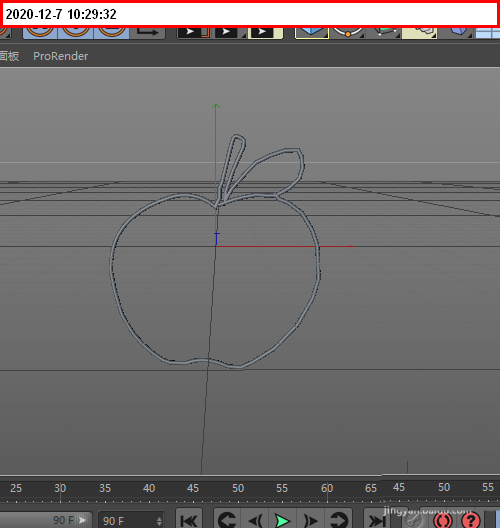Click the red question mark keyframe icon
The width and height of the screenshot is (500, 528).
click(471, 521)
